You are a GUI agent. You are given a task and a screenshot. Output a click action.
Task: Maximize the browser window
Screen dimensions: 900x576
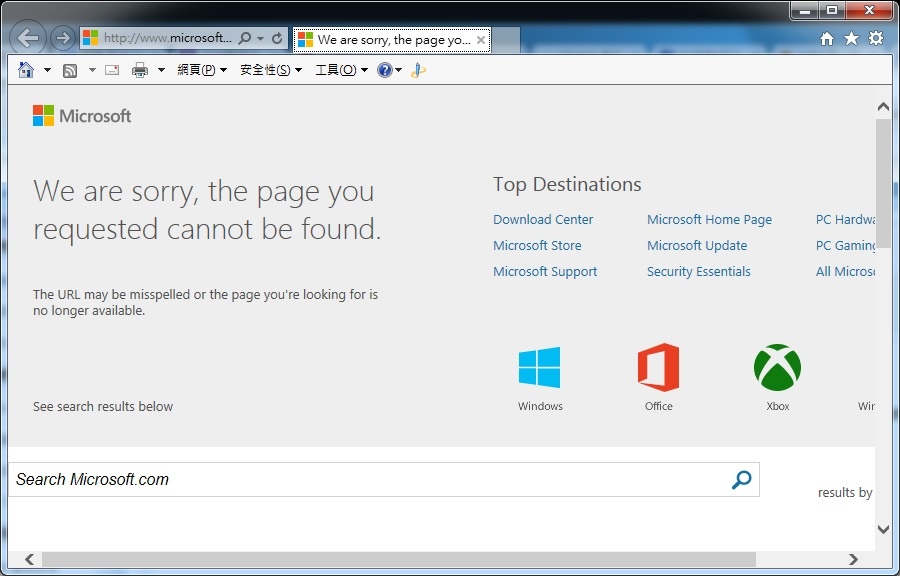click(832, 10)
